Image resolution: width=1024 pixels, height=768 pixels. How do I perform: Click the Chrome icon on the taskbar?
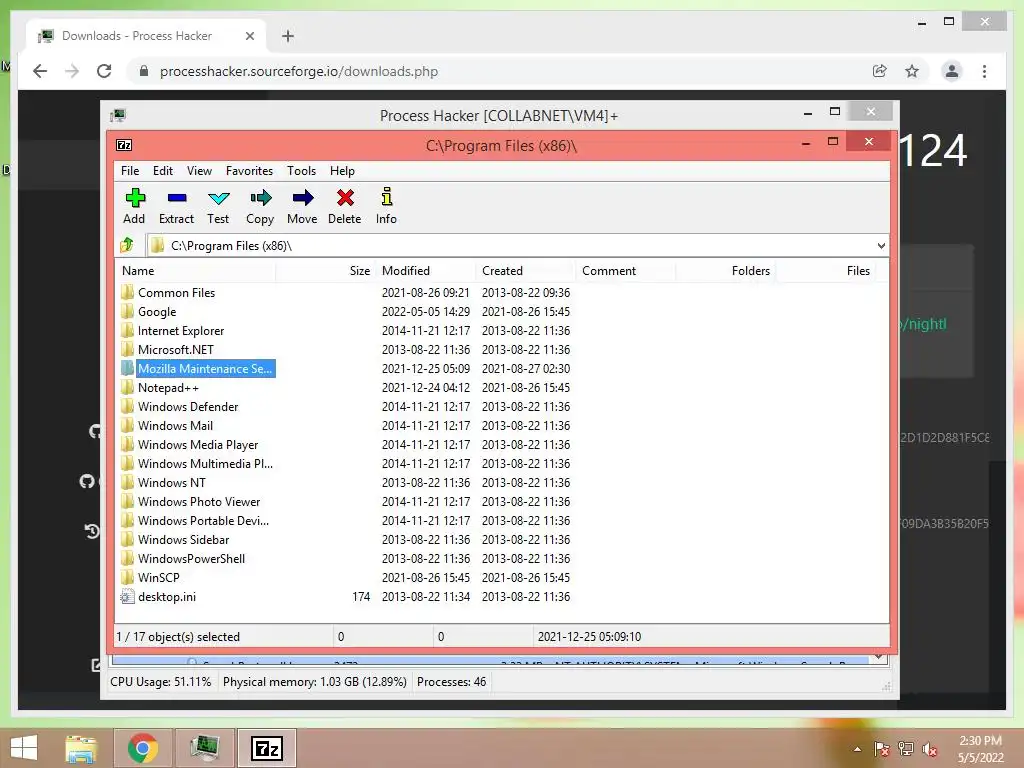click(142, 748)
